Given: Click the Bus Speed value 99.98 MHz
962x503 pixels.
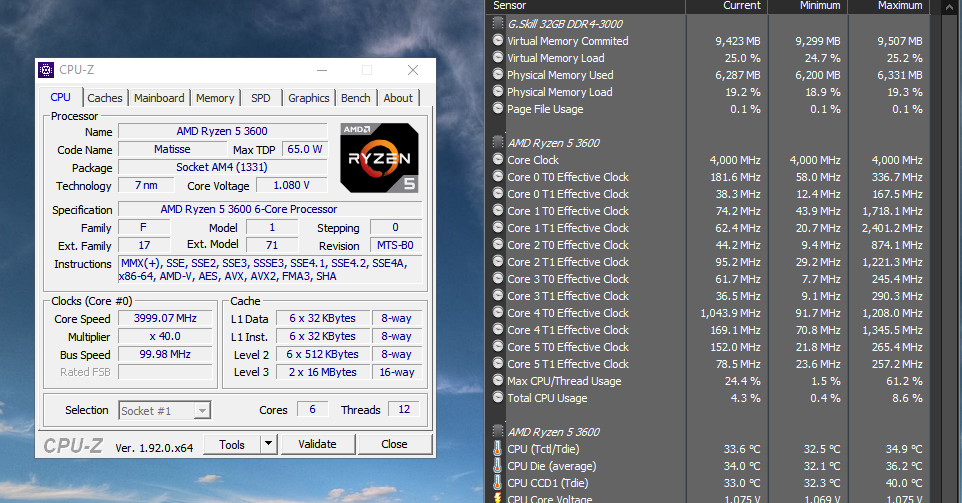Looking at the screenshot, I should pyautogui.click(x=165, y=354).
